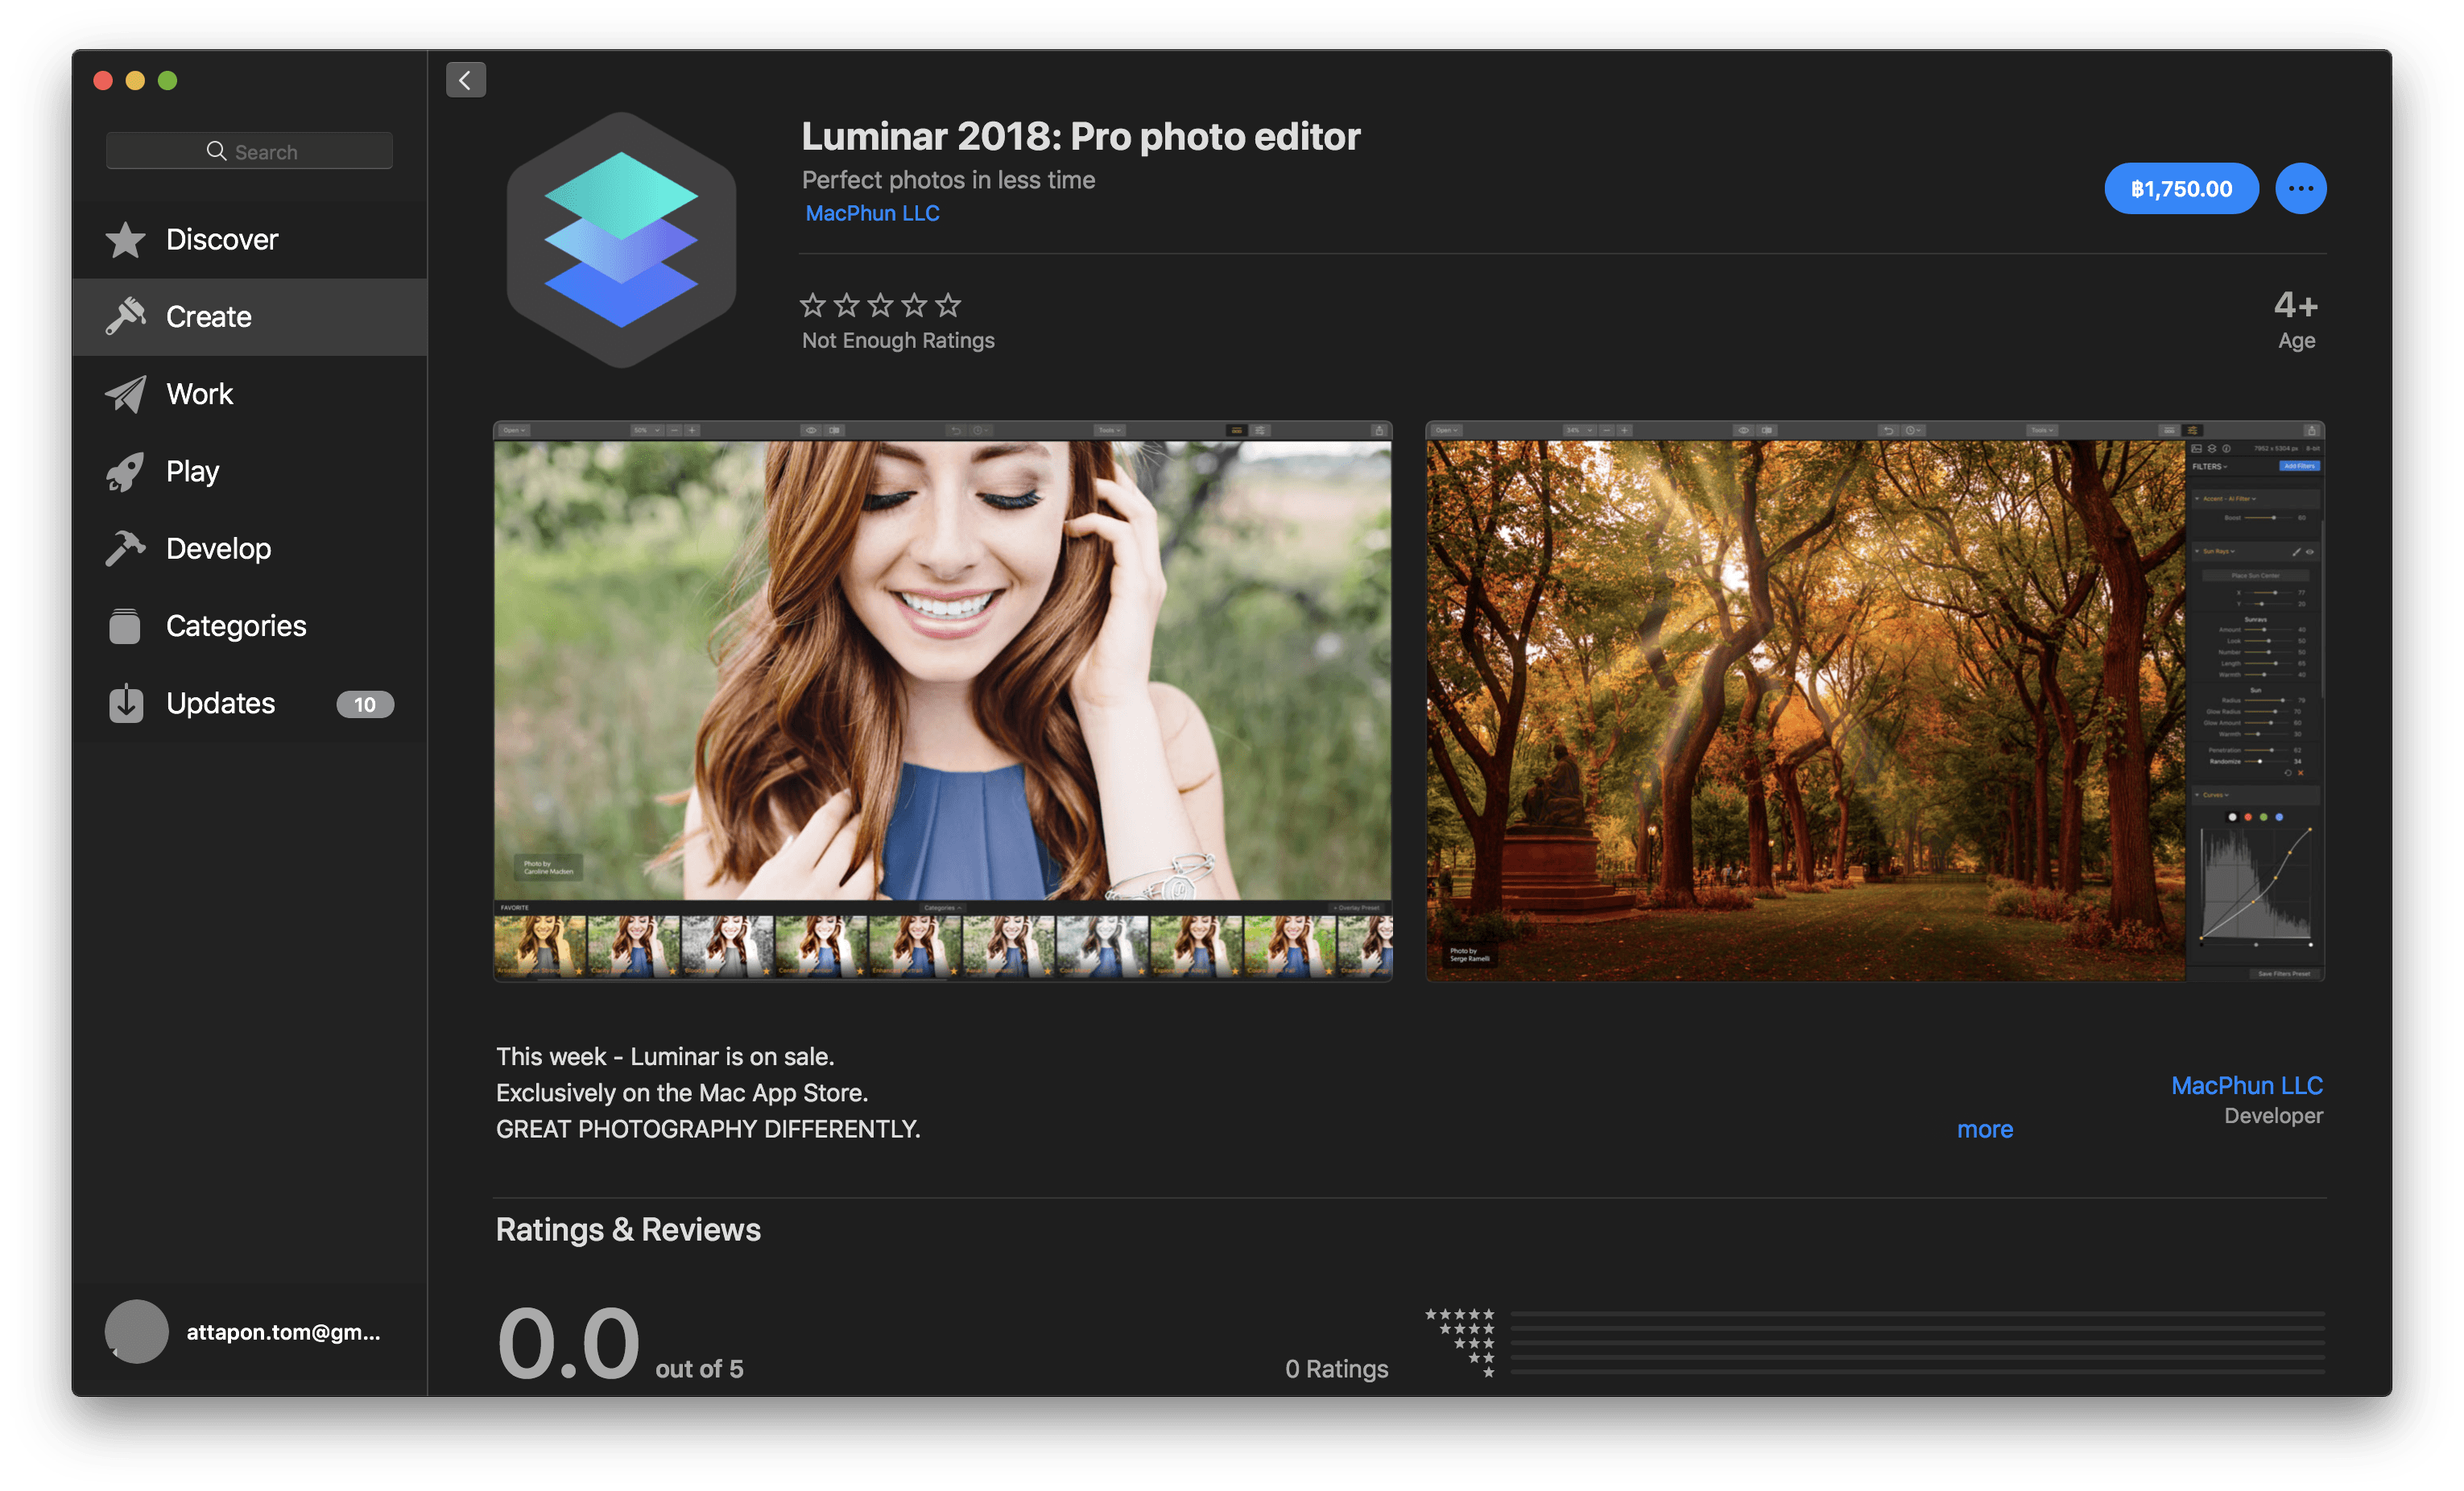Click the Luminar 2018: Pro photo editor title
Screen dimensions: 2464x1491
point(1080,136)
